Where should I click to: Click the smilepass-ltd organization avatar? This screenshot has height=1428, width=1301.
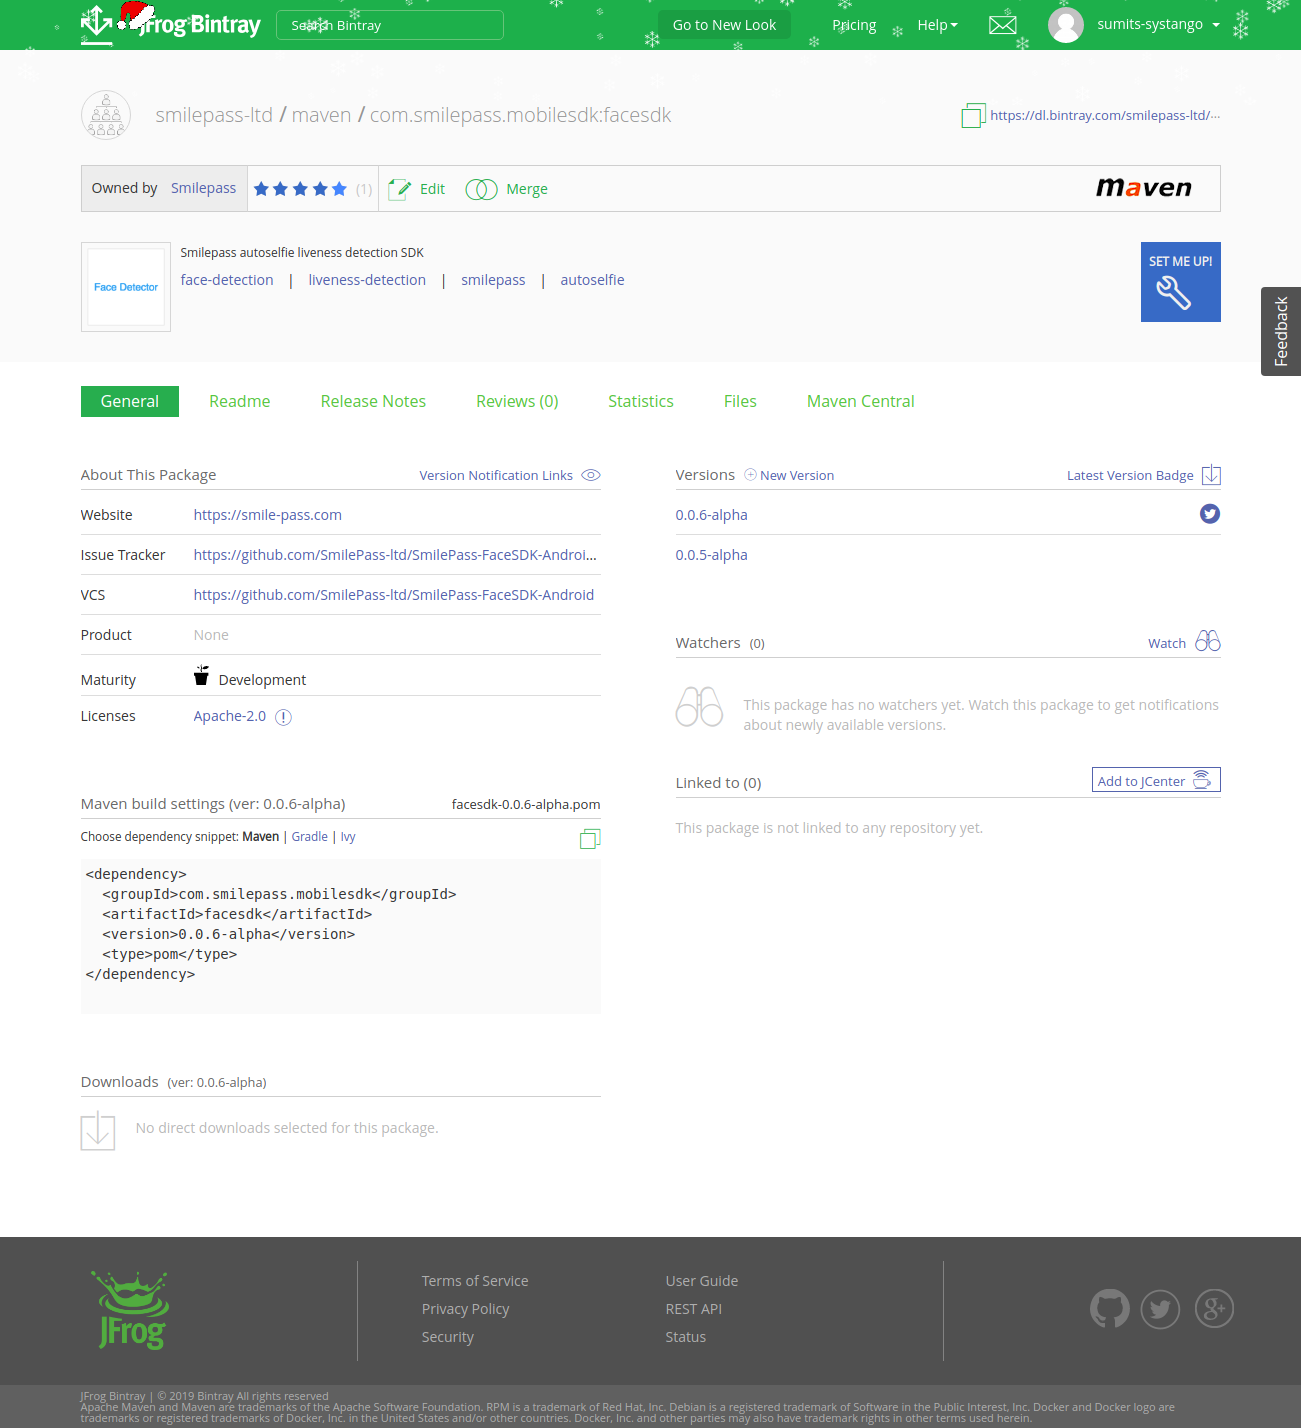point(106,115)
